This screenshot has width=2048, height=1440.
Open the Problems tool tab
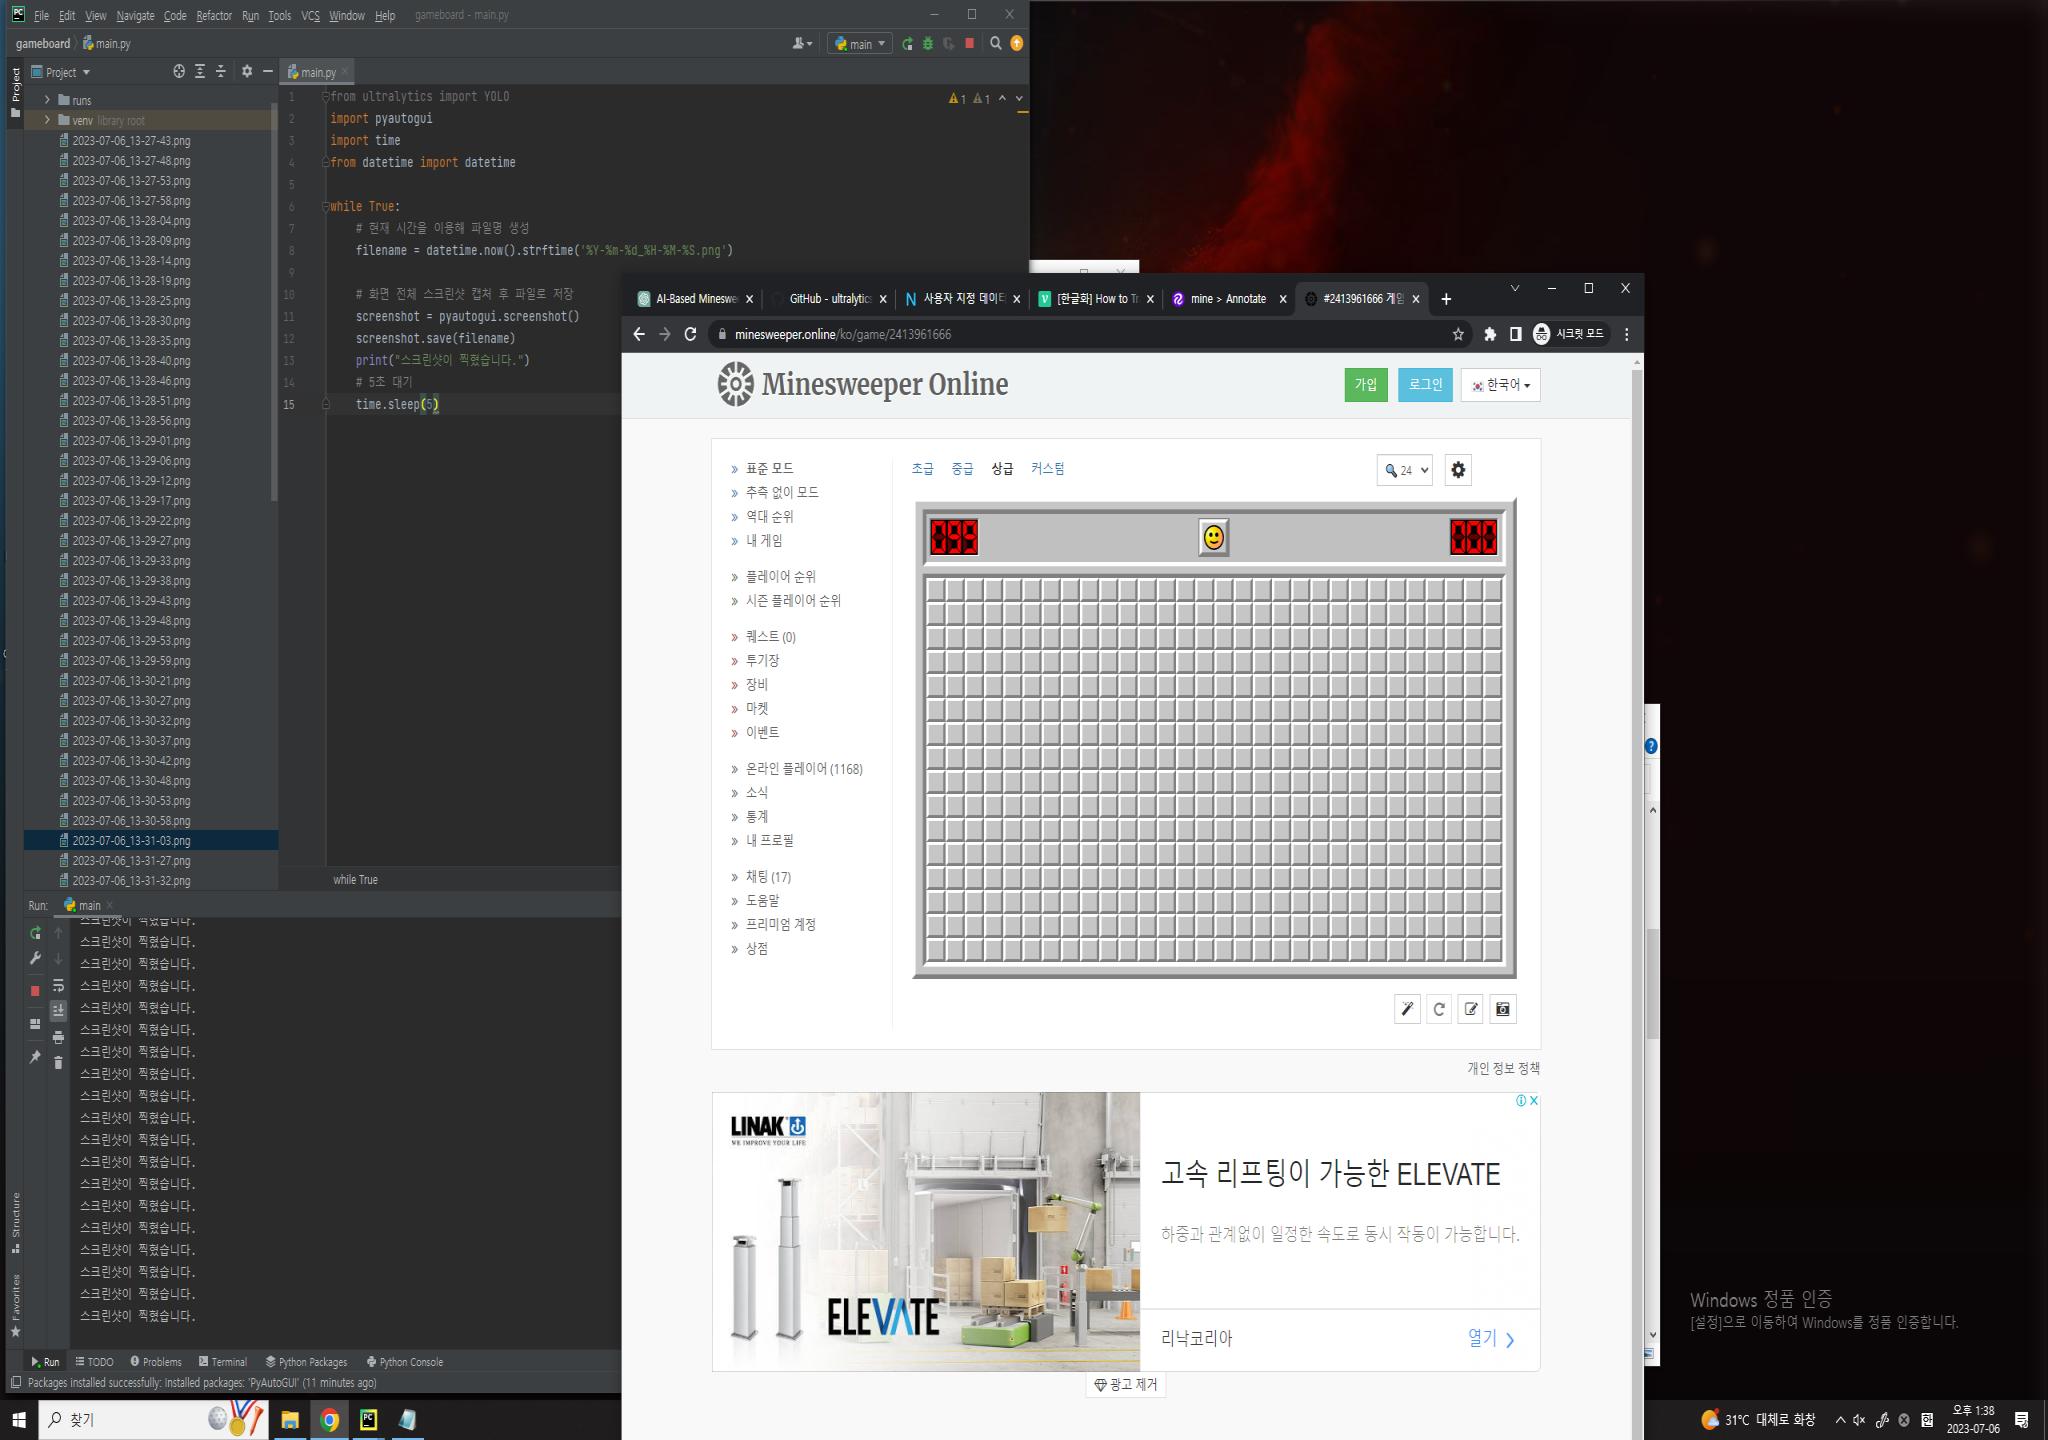(x=156, y=1362)
